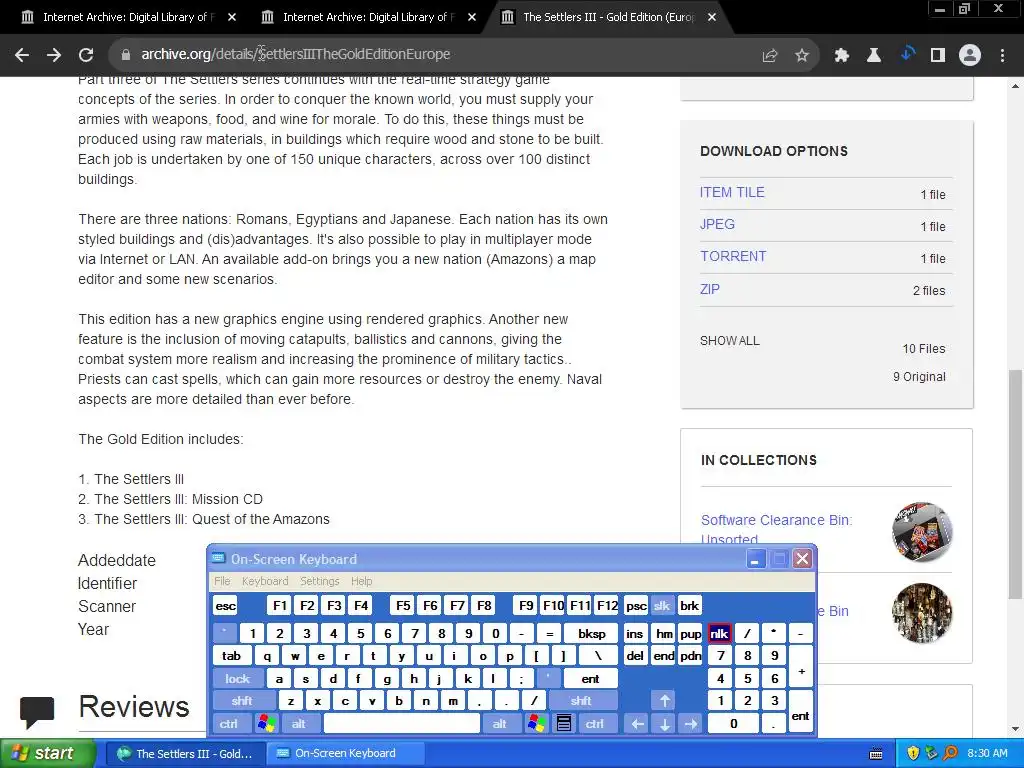Click the magnifier search tray icon
This screenshot has height=768, width=1024.
pyautogui.click(x=951, y=754)
